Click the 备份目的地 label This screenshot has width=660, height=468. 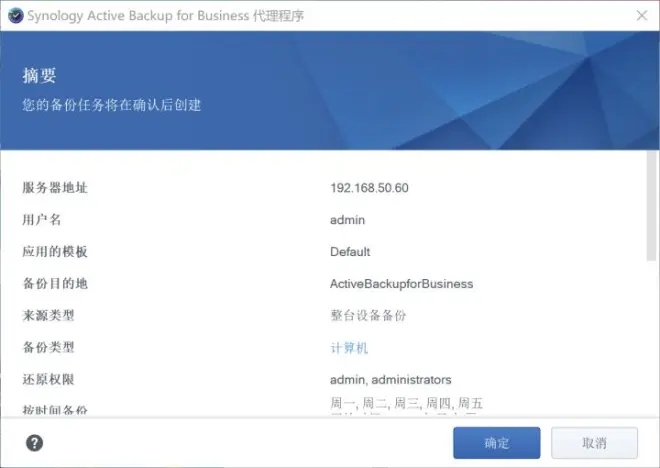click(55, 284)
